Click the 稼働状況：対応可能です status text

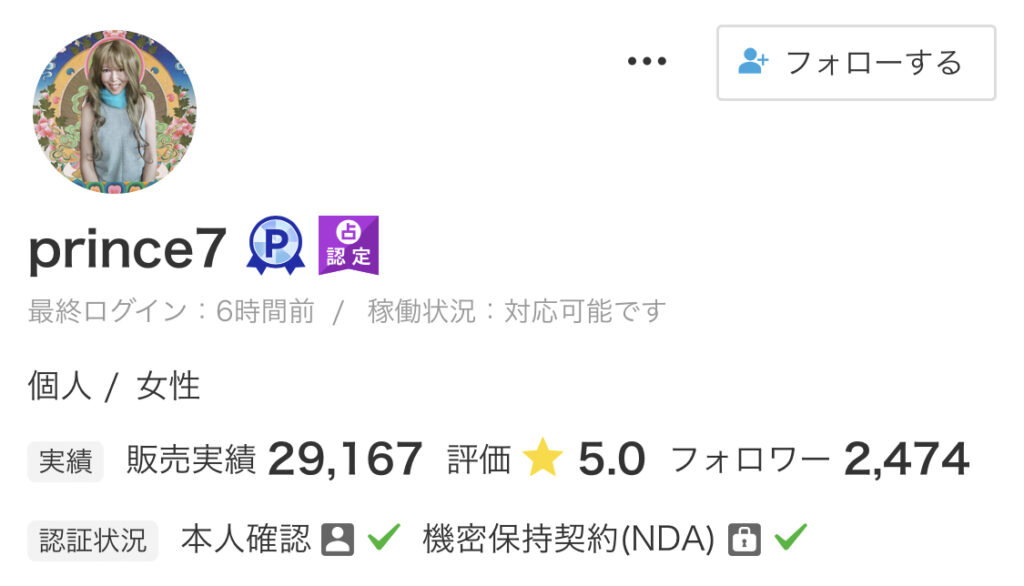click(517, 312)
